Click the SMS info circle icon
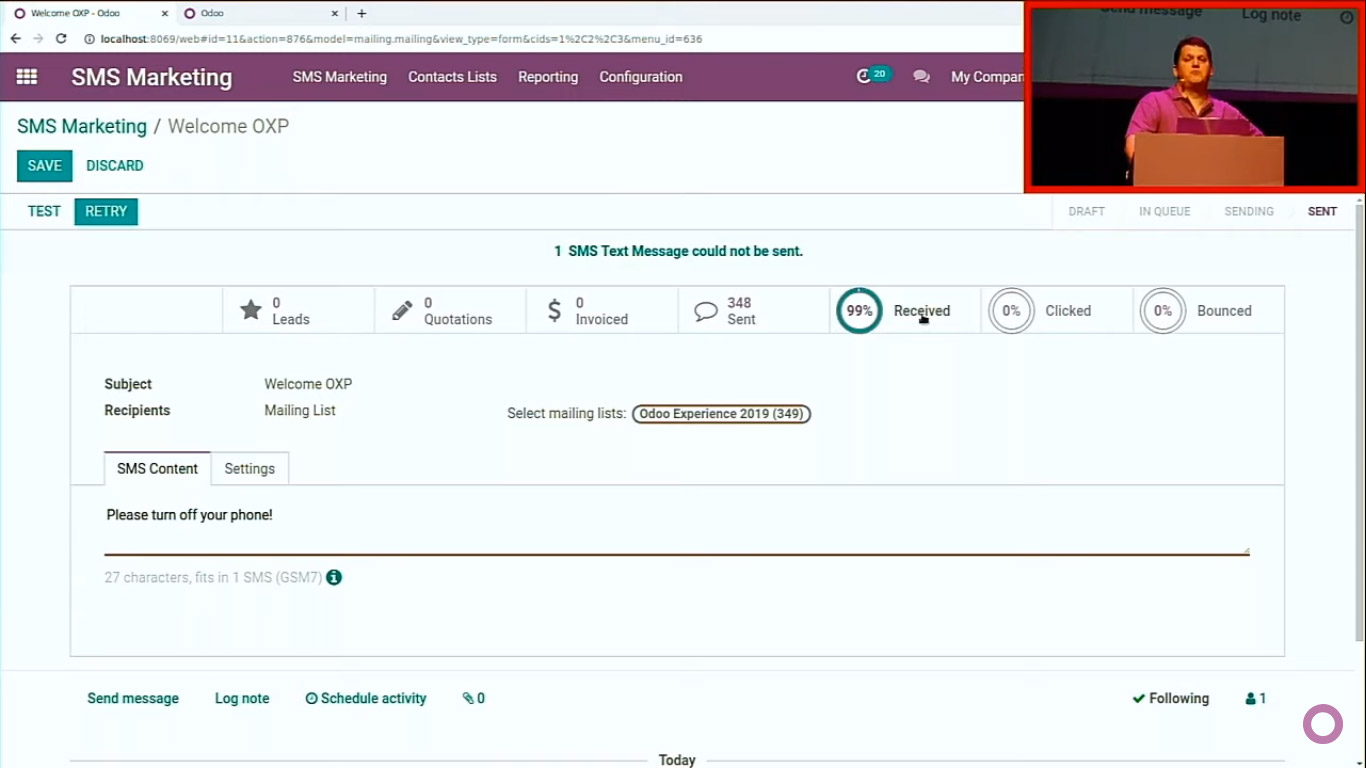The width and height of the screenshot is (1366, 768). 334,577
